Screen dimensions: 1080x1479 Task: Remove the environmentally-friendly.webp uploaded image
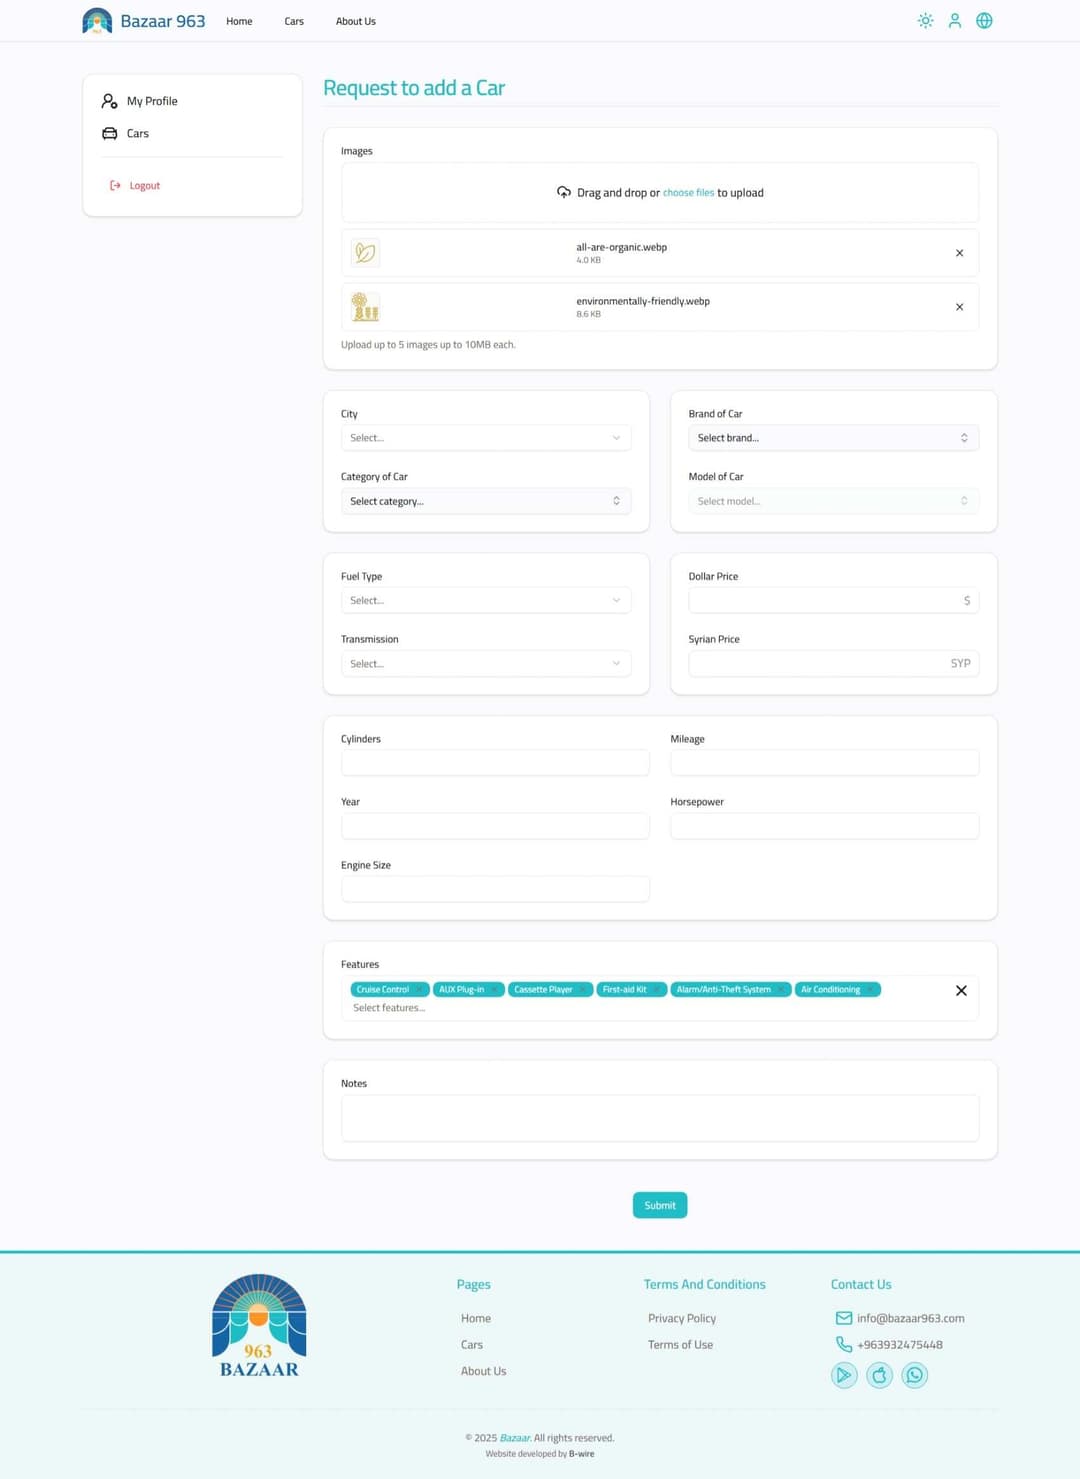click(959, 307)
